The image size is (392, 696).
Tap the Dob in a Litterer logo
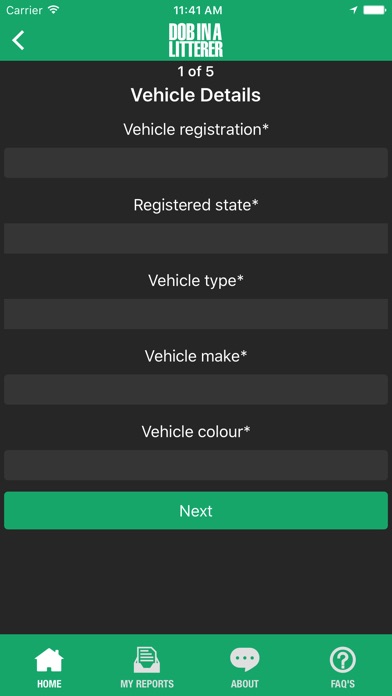(x=196, y=40)
